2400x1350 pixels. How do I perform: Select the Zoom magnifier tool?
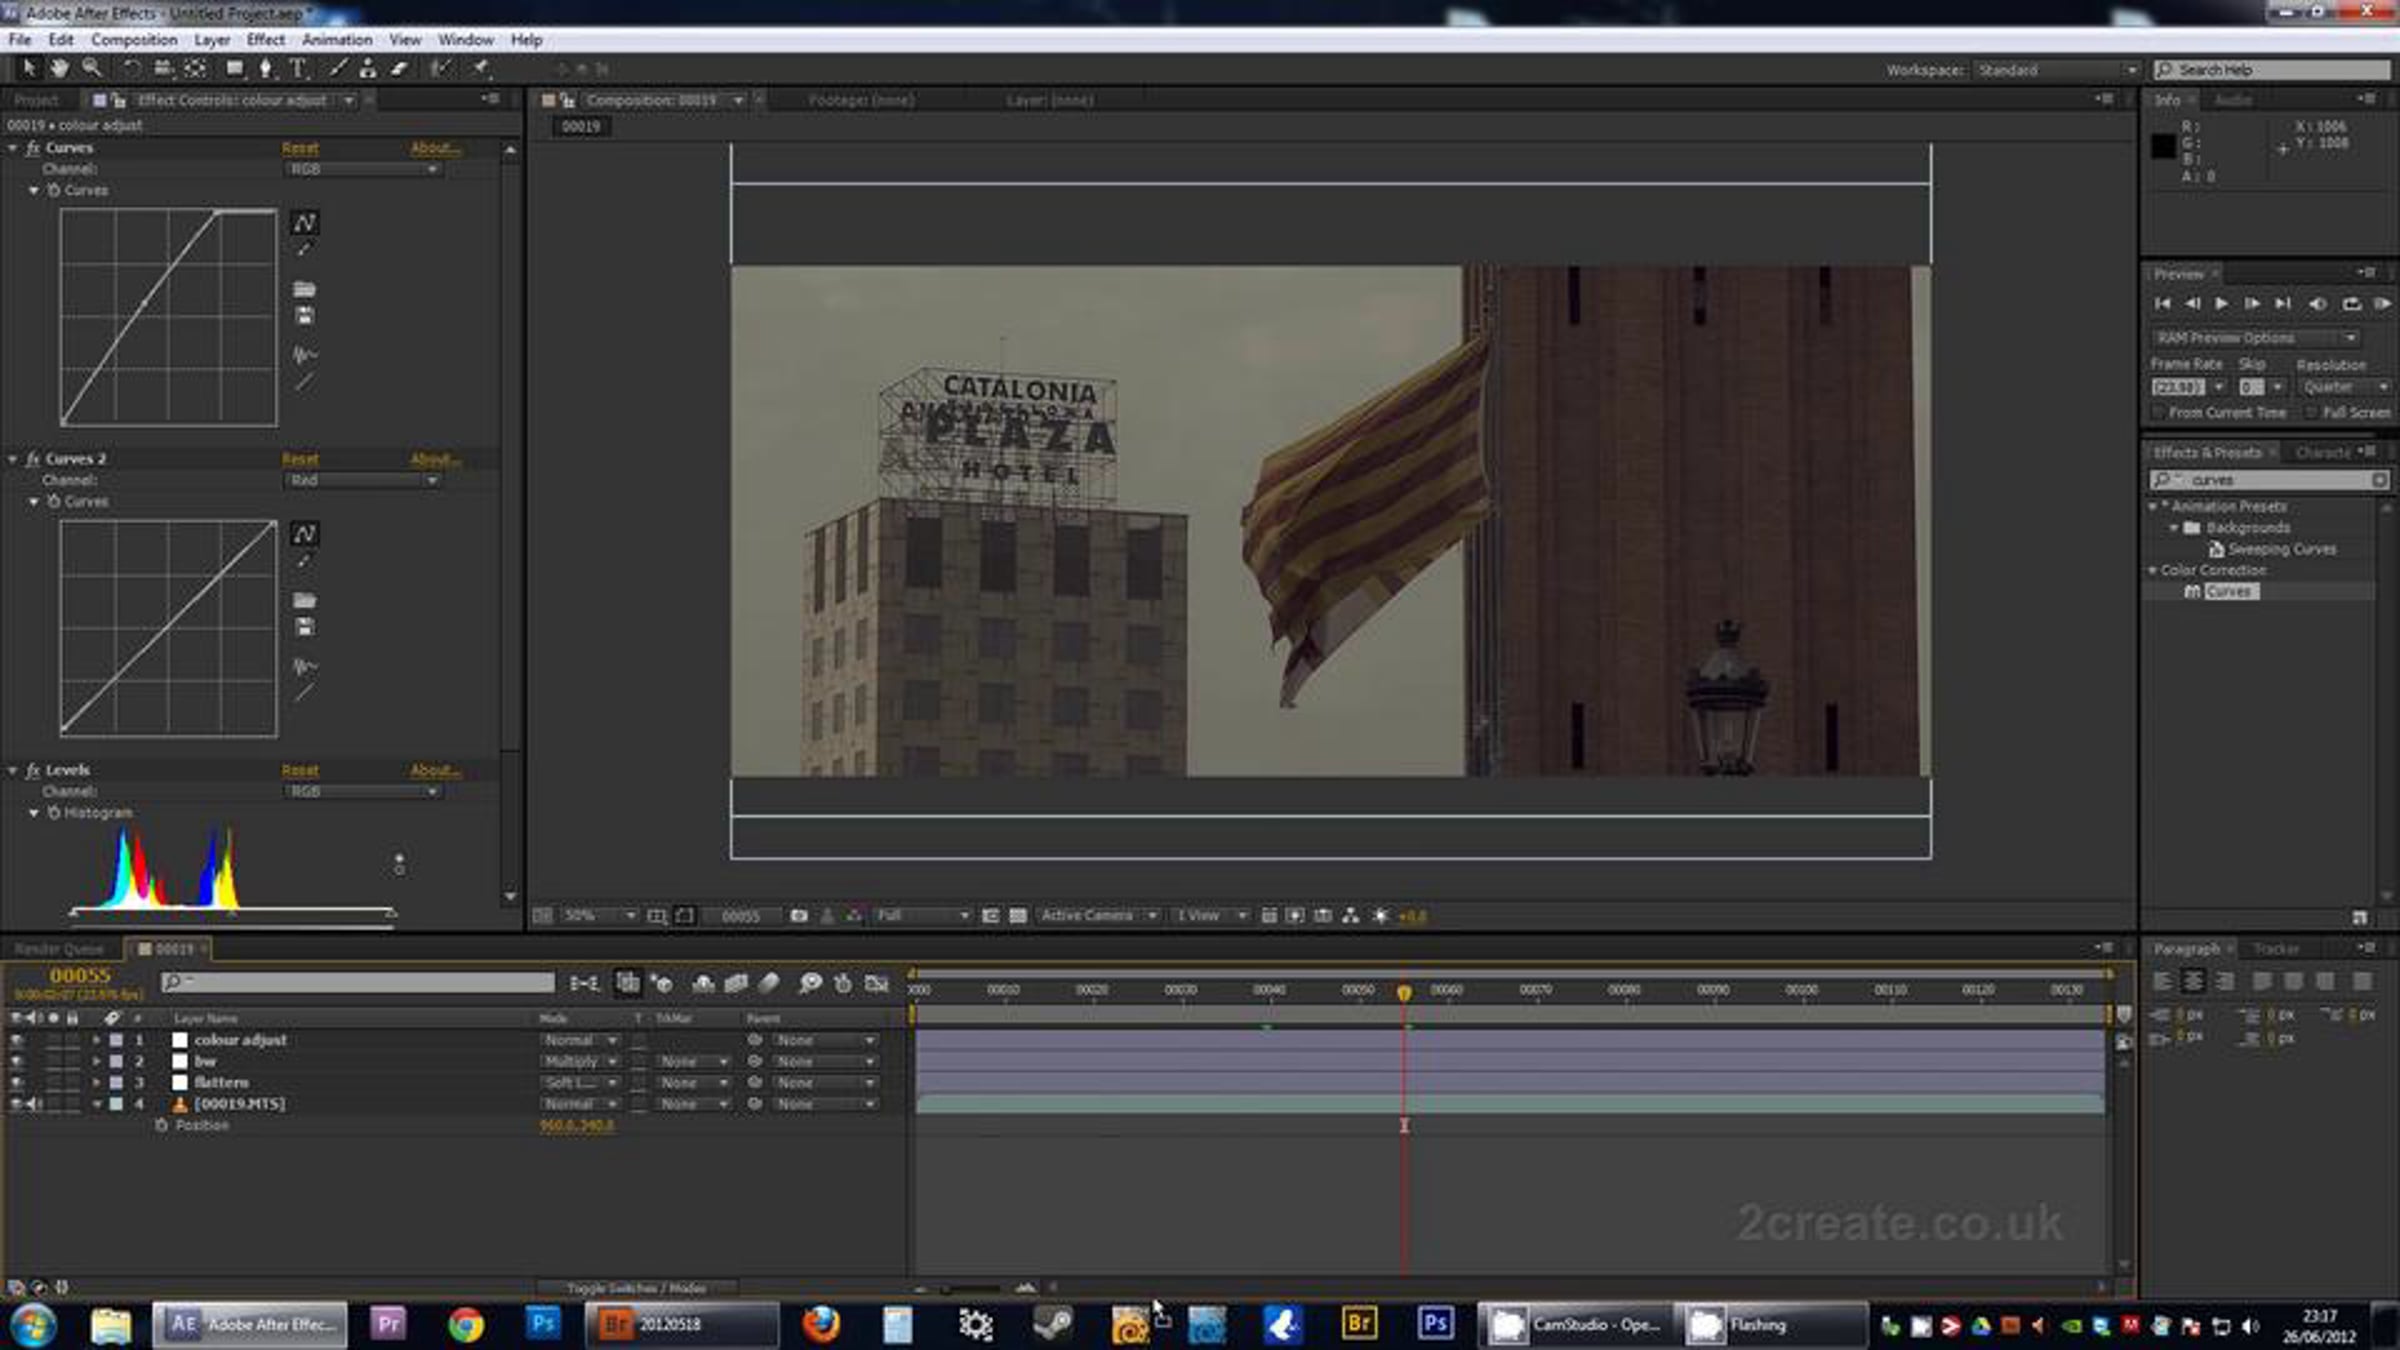(92, 68)
